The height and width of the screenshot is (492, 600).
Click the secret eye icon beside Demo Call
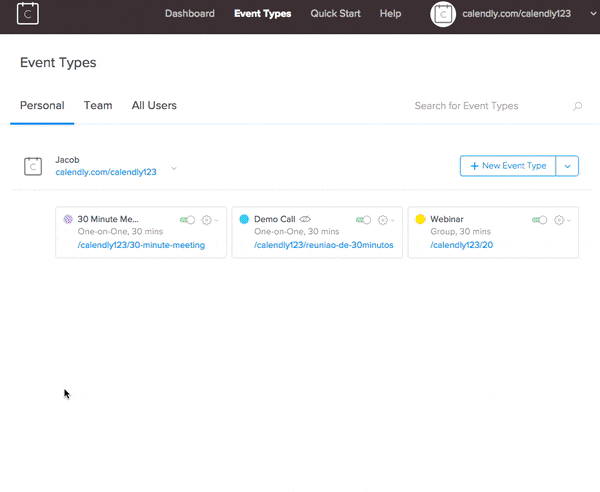pyautogui.click(x=305, y=219)
